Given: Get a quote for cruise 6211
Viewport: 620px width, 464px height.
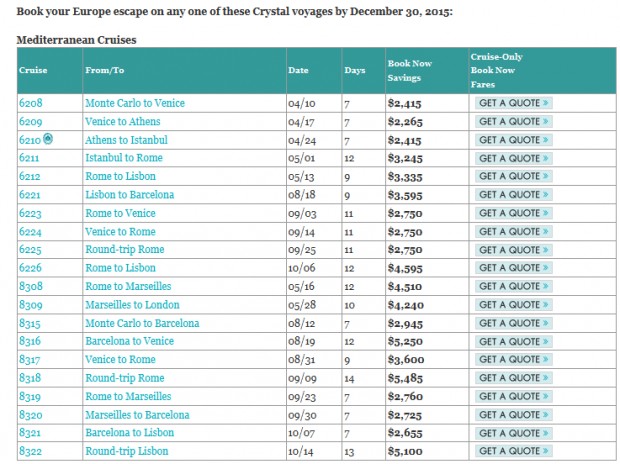Looking at the screenshot, I should coord(513,159).
